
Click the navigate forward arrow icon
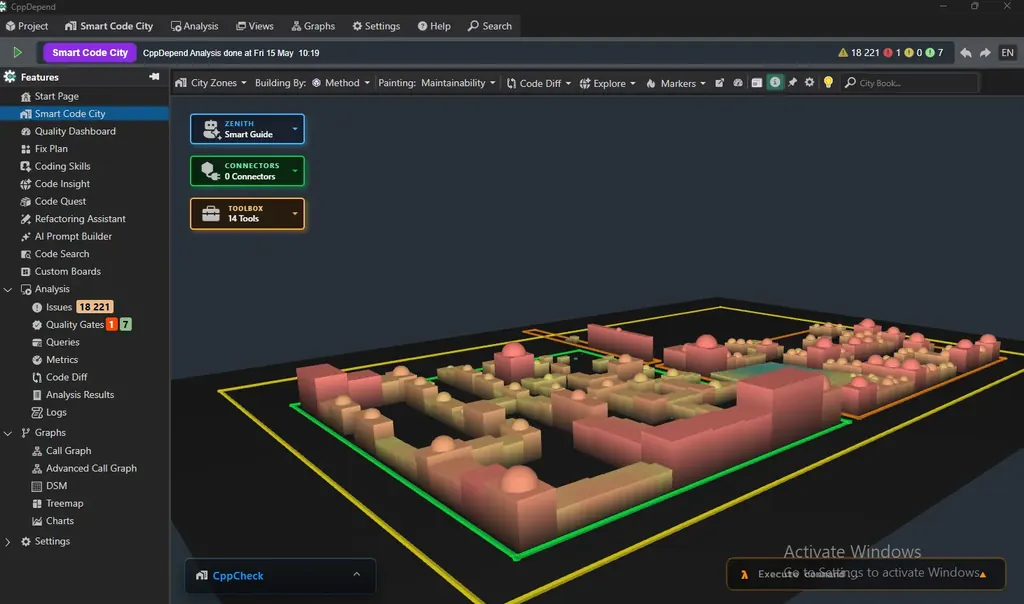985,53
